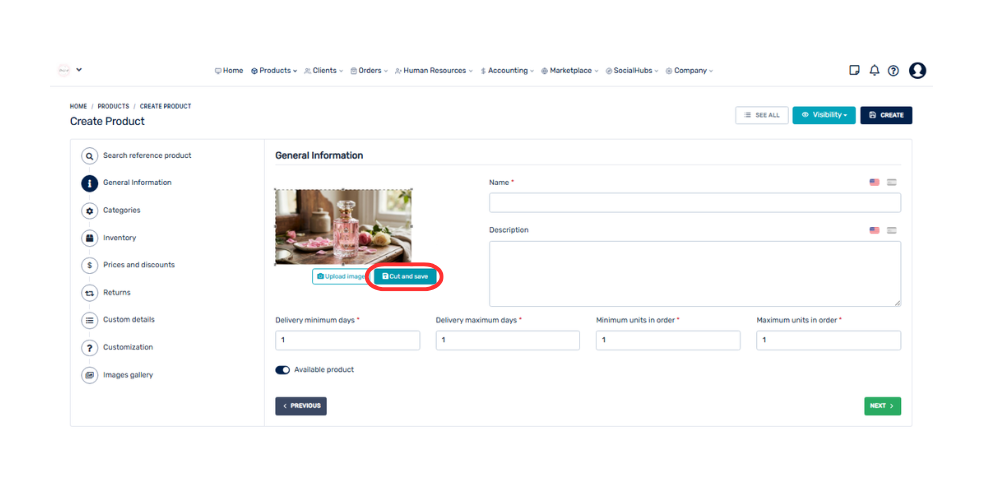Select US flag language for Name field
The height and width of the screenshot is (500, 1000).
874,182
